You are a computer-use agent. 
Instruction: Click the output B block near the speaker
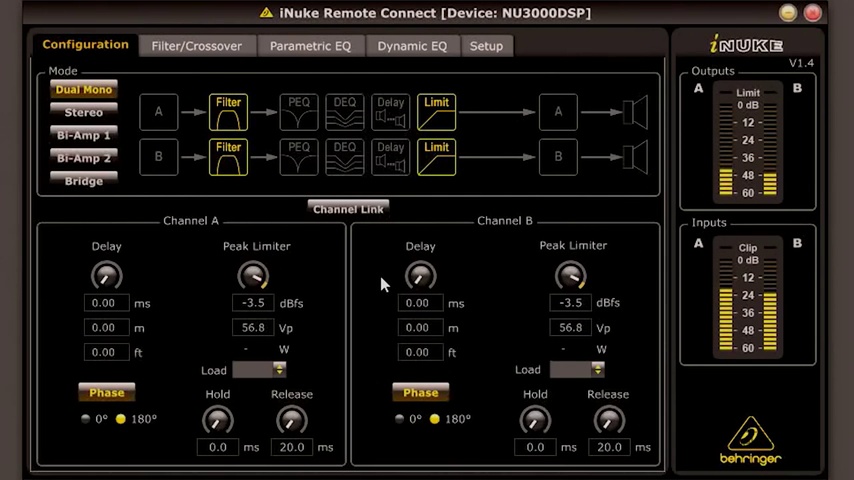558,157
